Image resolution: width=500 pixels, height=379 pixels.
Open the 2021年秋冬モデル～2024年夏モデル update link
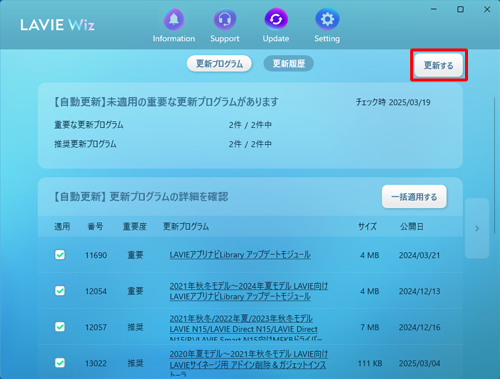coord(249,291)
